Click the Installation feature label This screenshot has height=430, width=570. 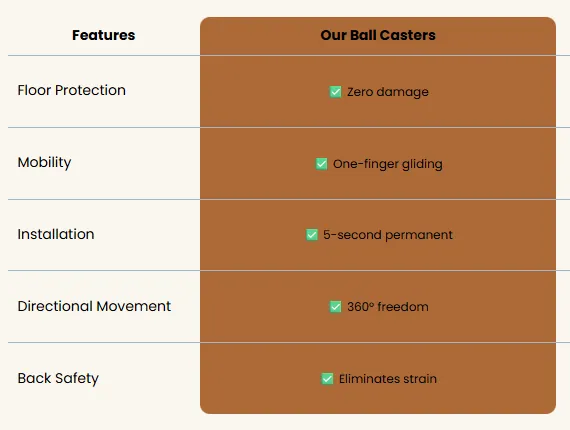tap(56, 234)
